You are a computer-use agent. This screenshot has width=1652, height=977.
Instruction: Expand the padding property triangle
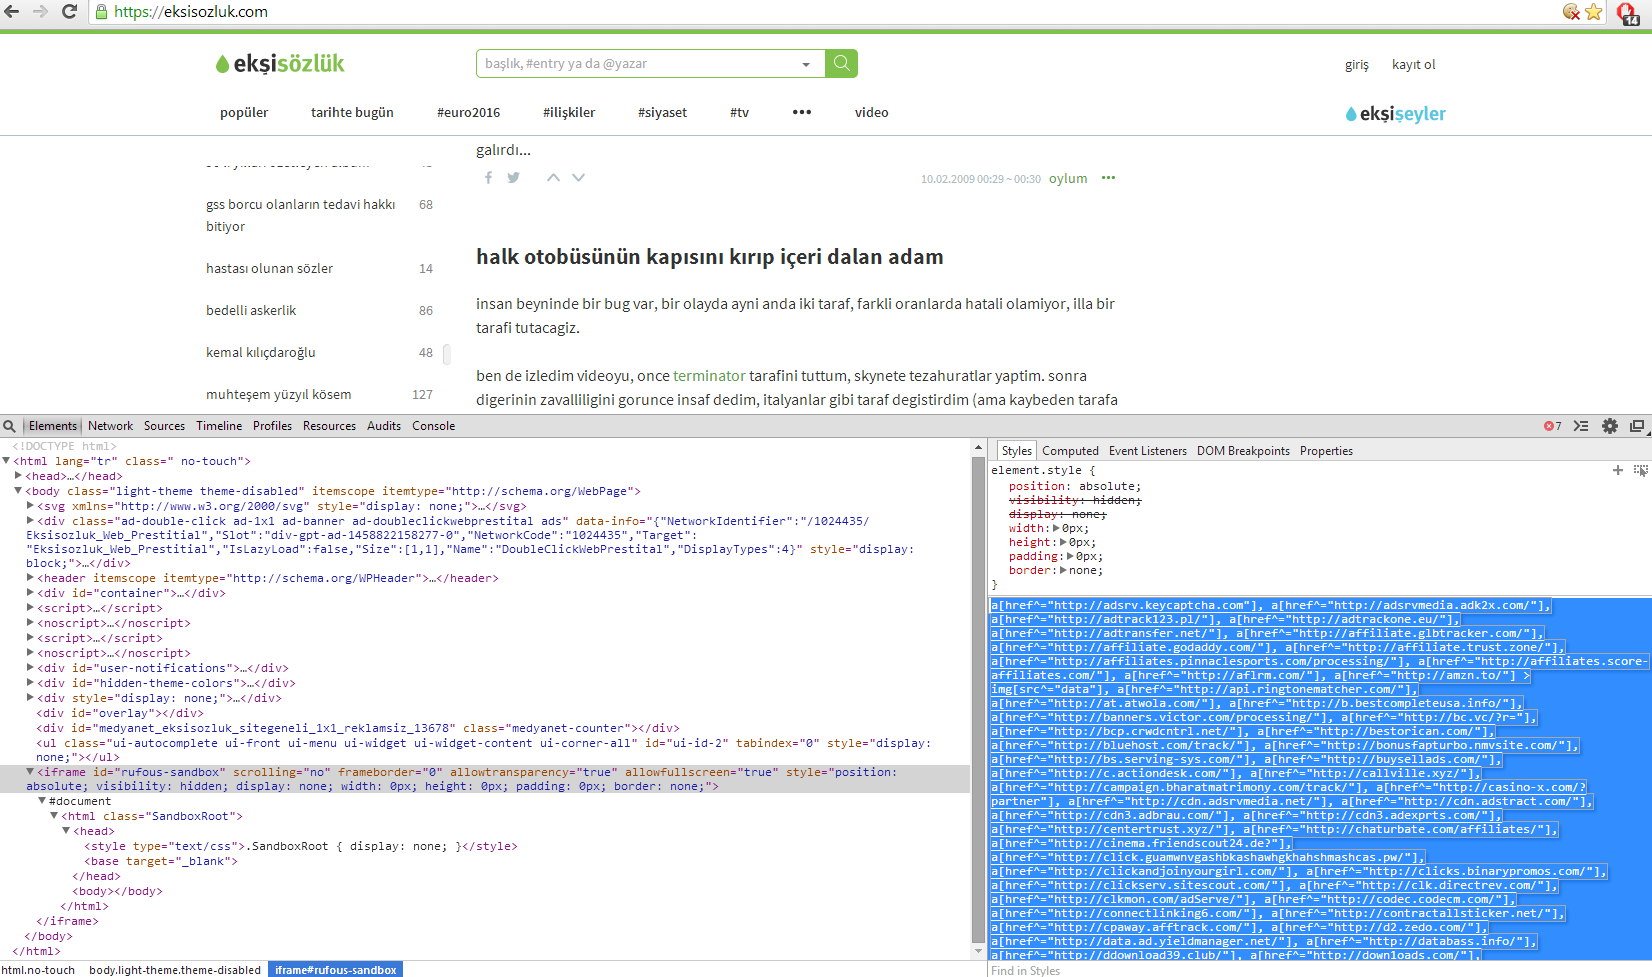pos(1071,556)
